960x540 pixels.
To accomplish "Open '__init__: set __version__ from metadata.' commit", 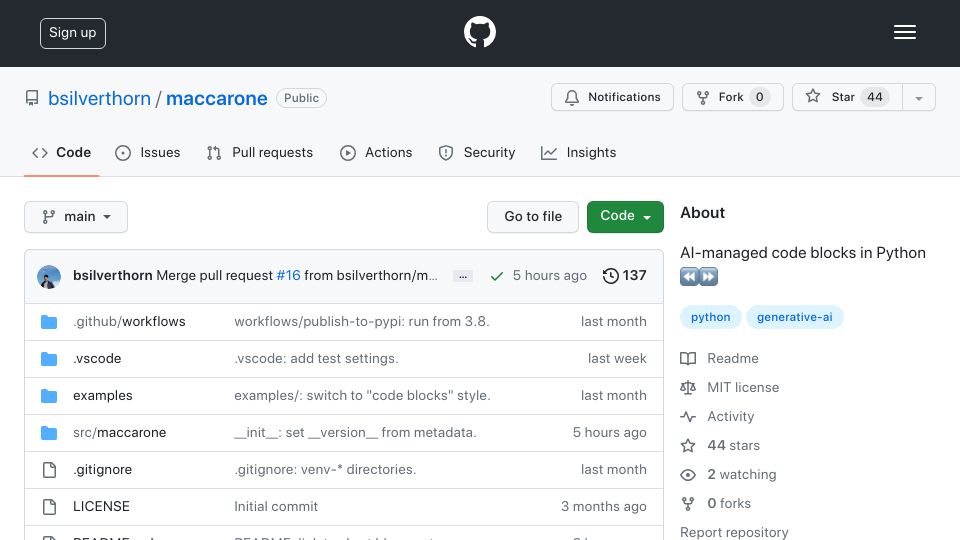I will click(355, 433).
